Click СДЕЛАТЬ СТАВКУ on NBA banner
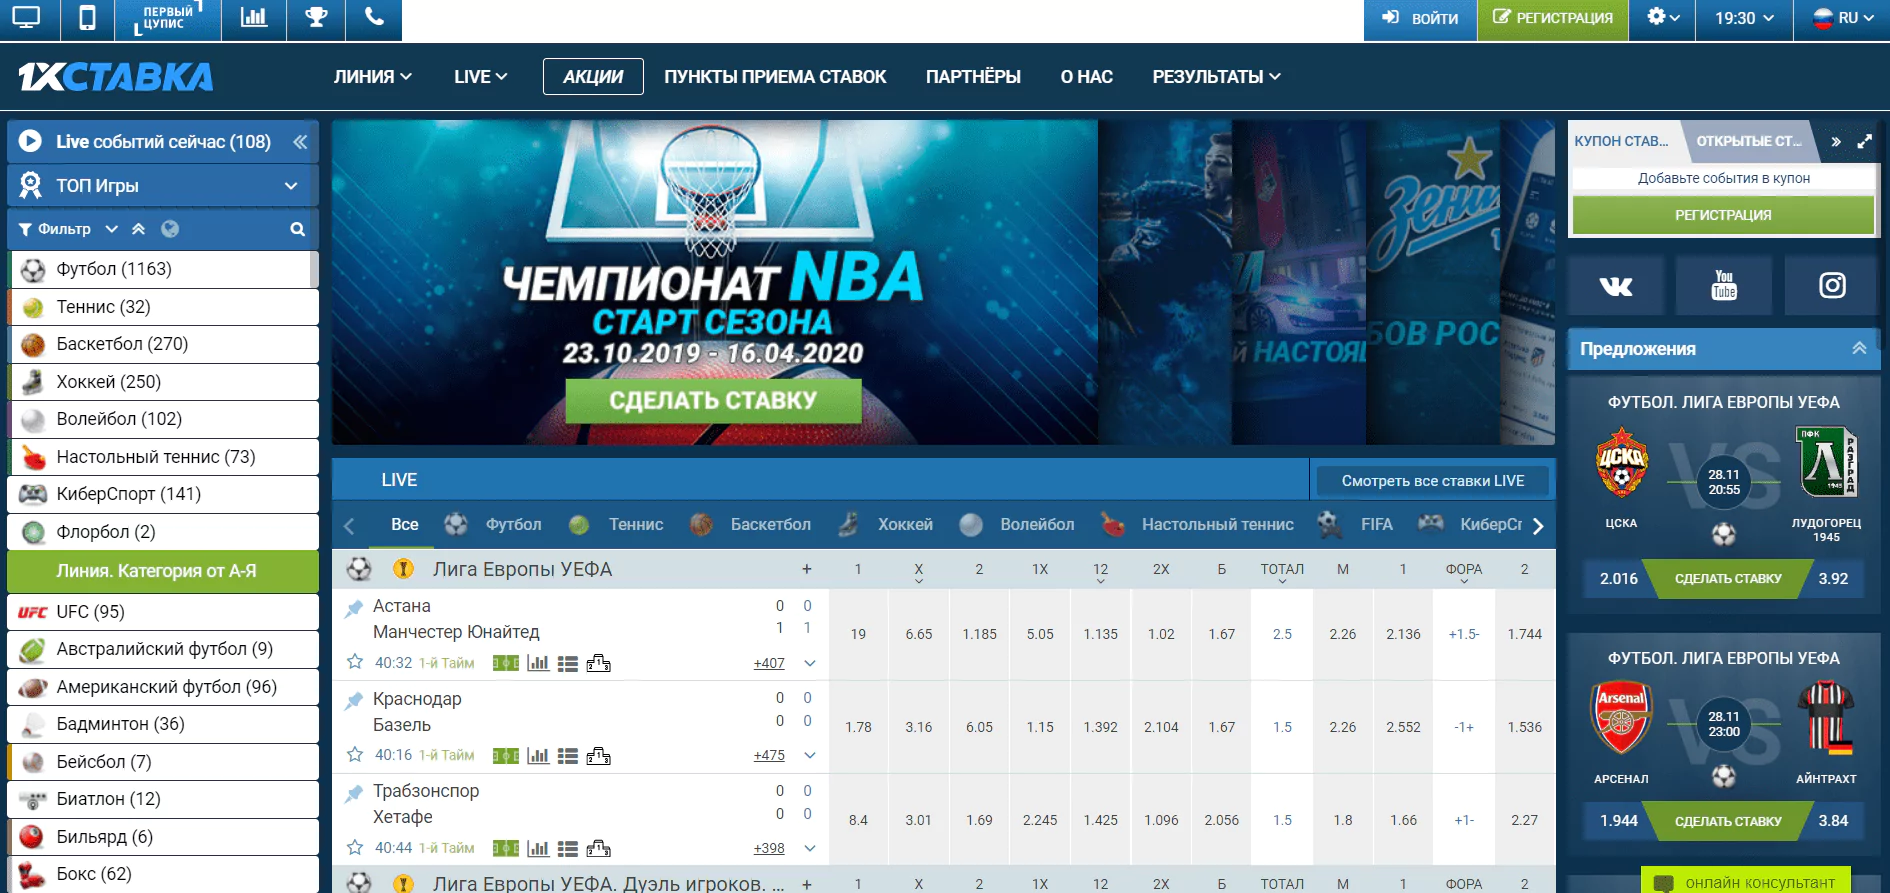This screenshot has width=1890, height=893. click(x=713, y=400)
